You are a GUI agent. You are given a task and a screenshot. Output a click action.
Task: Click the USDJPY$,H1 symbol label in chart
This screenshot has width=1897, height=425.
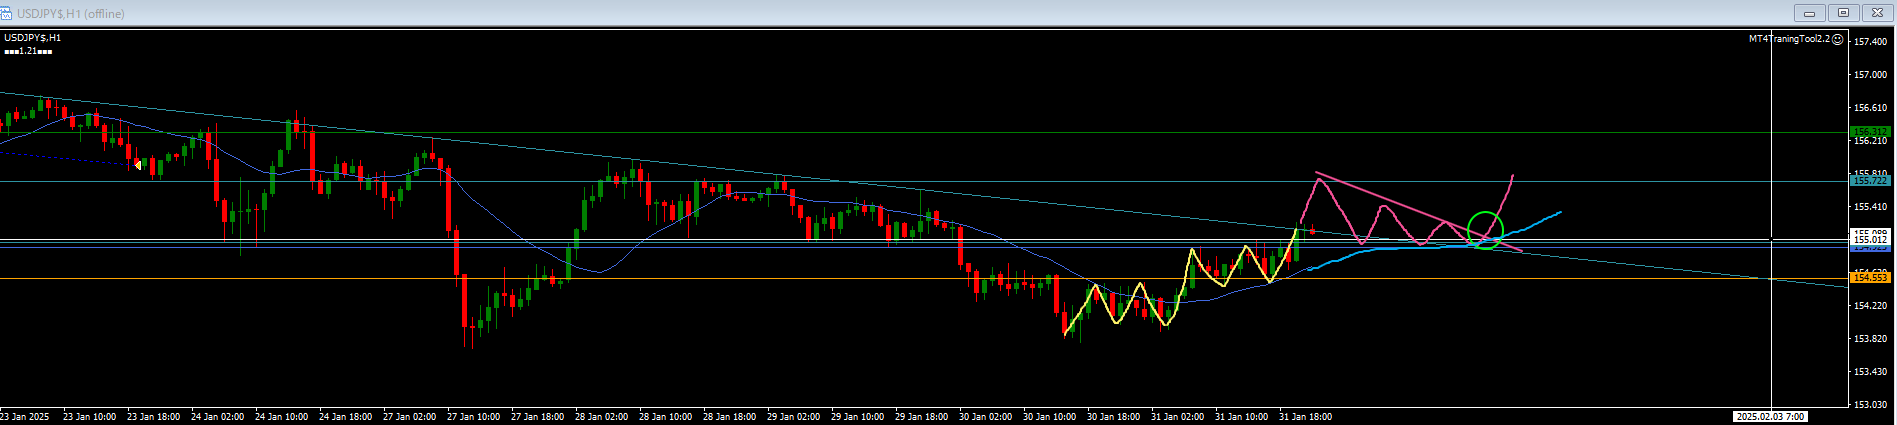(33, 38)
